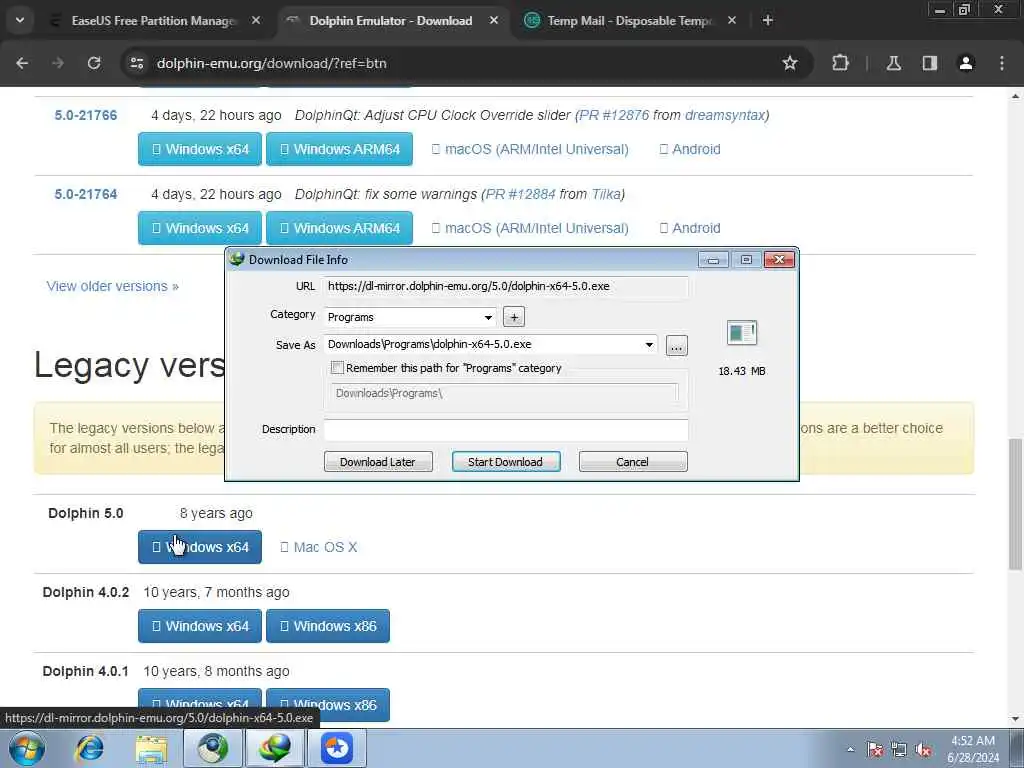Open PR #12876 link
This screenshot has height=768, width=1024.
614,116
